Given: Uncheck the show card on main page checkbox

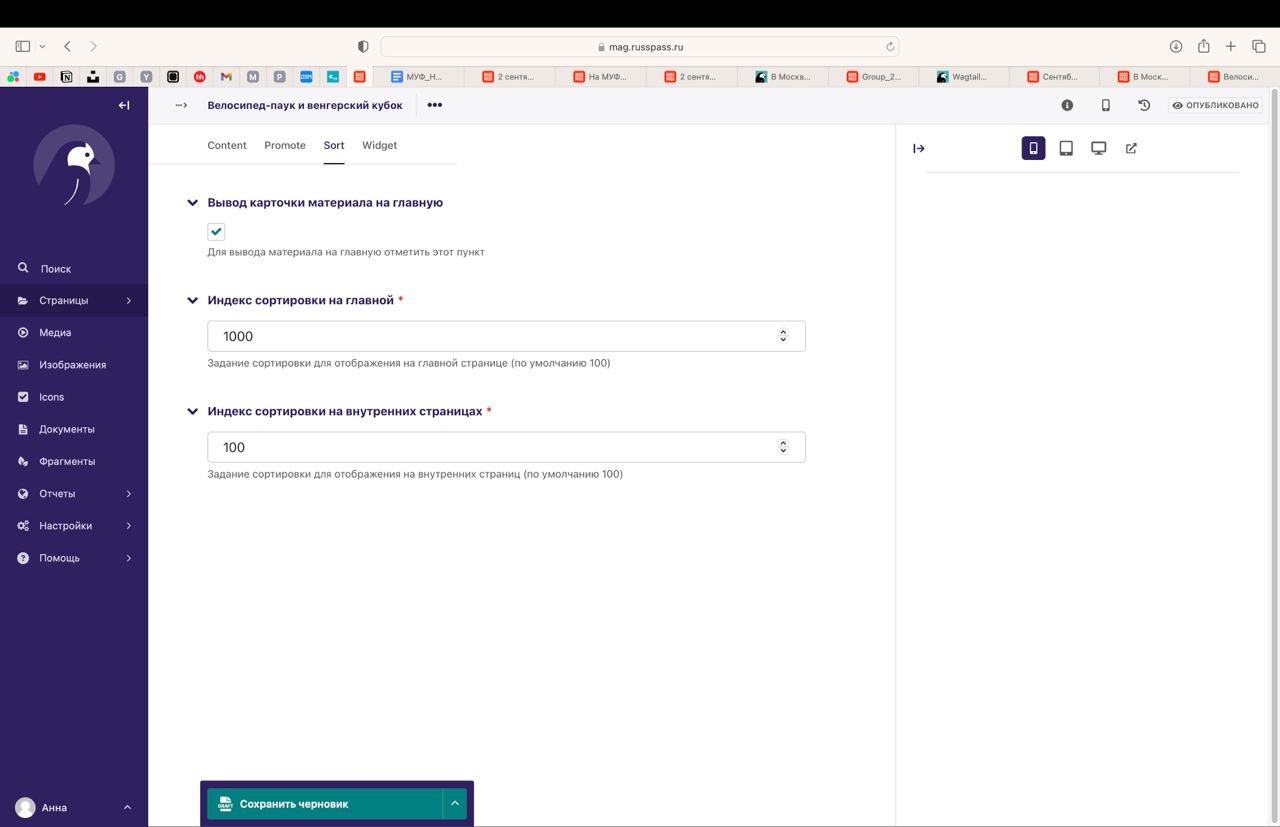Looking at the screenshot, I should (x=216, y=231).
